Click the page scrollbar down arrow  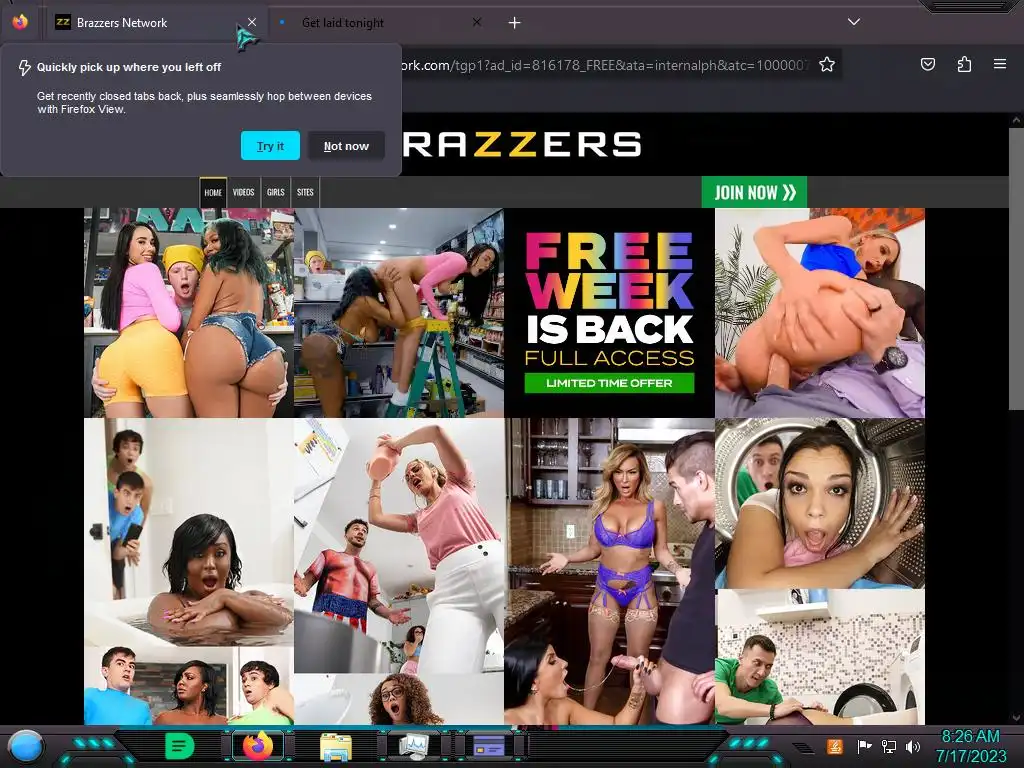pos(1016,718)
